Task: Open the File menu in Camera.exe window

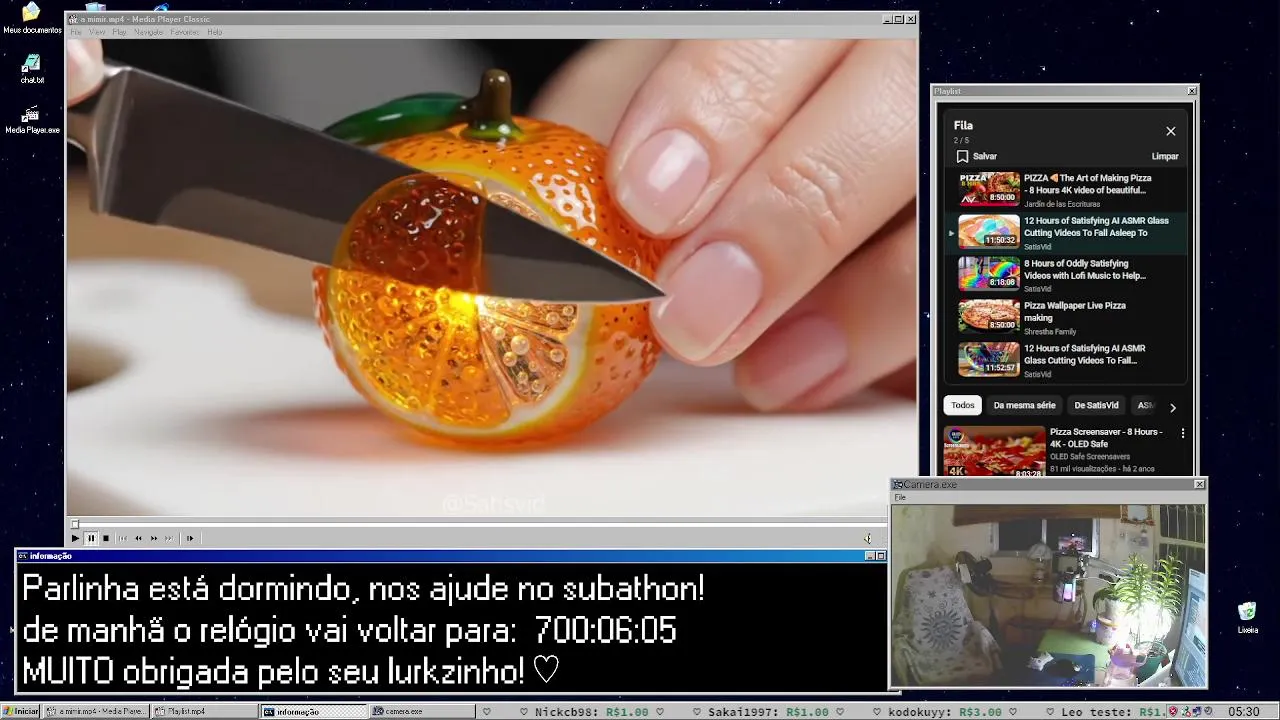Action: coord(900,497)
